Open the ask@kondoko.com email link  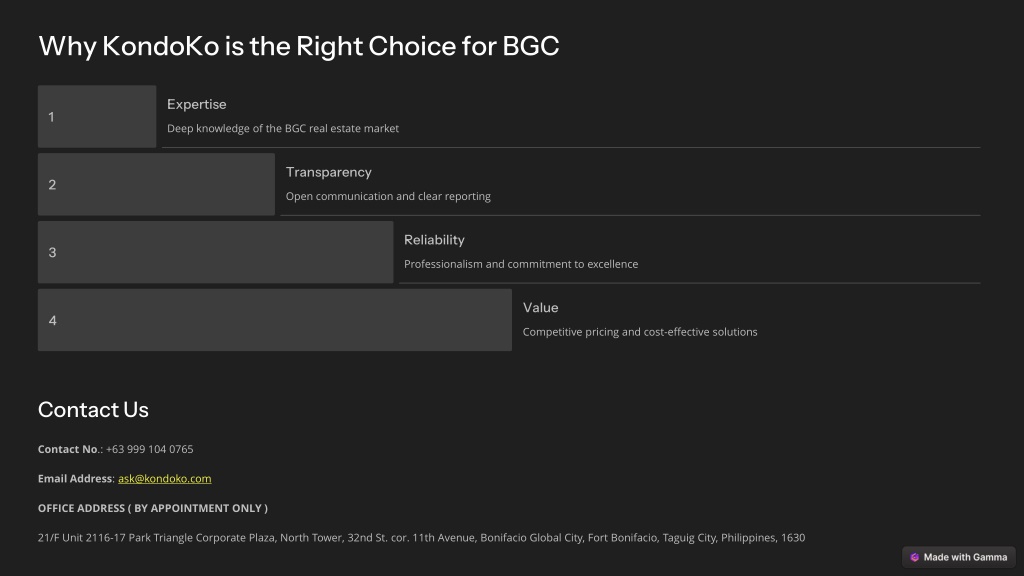click(x=165, y=479)
